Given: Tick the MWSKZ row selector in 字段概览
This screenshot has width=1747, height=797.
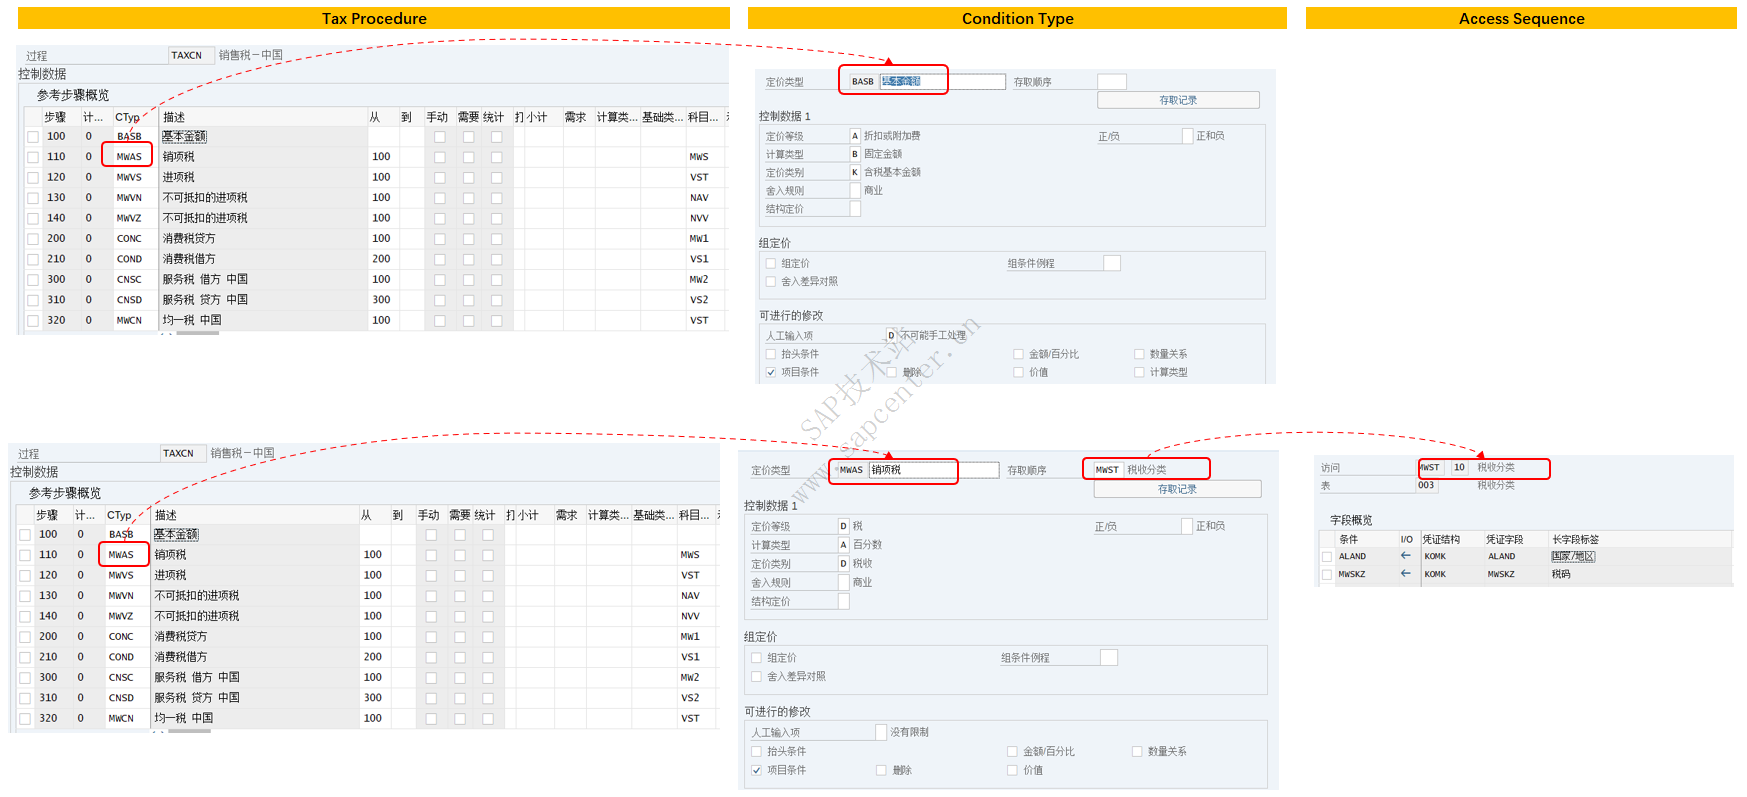Looking at the screenshot, I should pos(1327,575).
